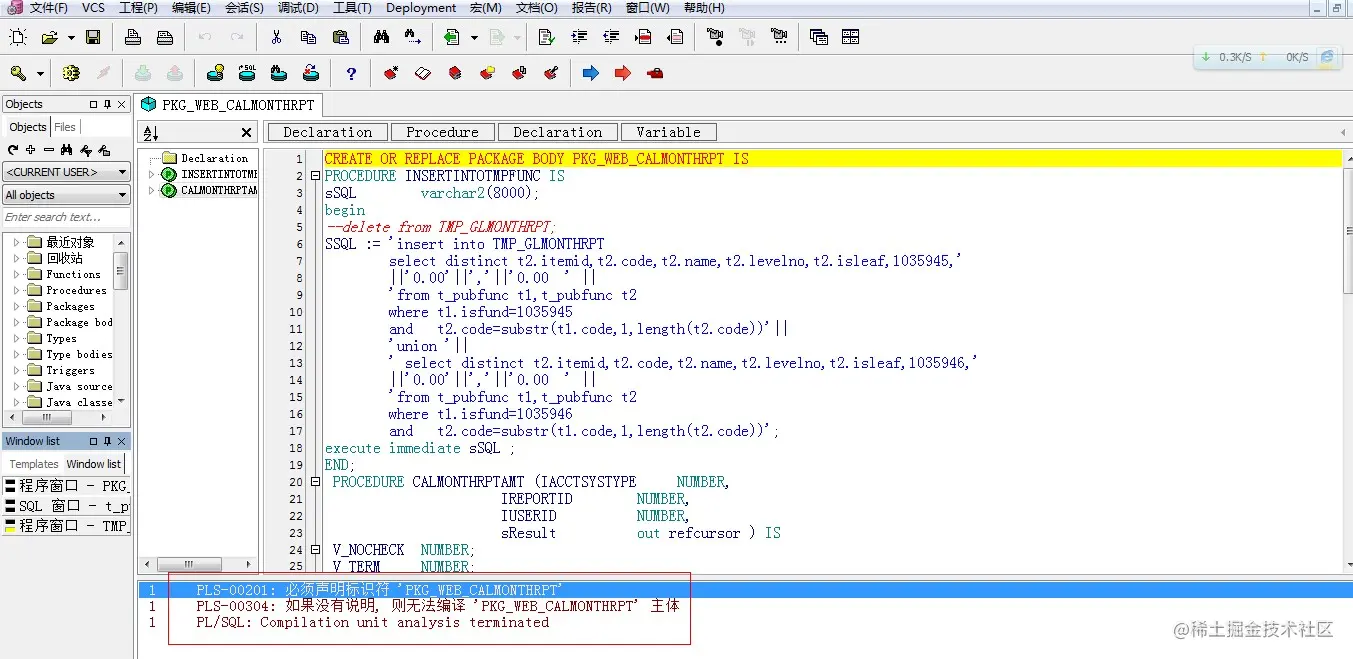Open Find with the binoculars icon
Image resolution: width=1353 pixels, height=659 pixels.
[x=381, y=37]
